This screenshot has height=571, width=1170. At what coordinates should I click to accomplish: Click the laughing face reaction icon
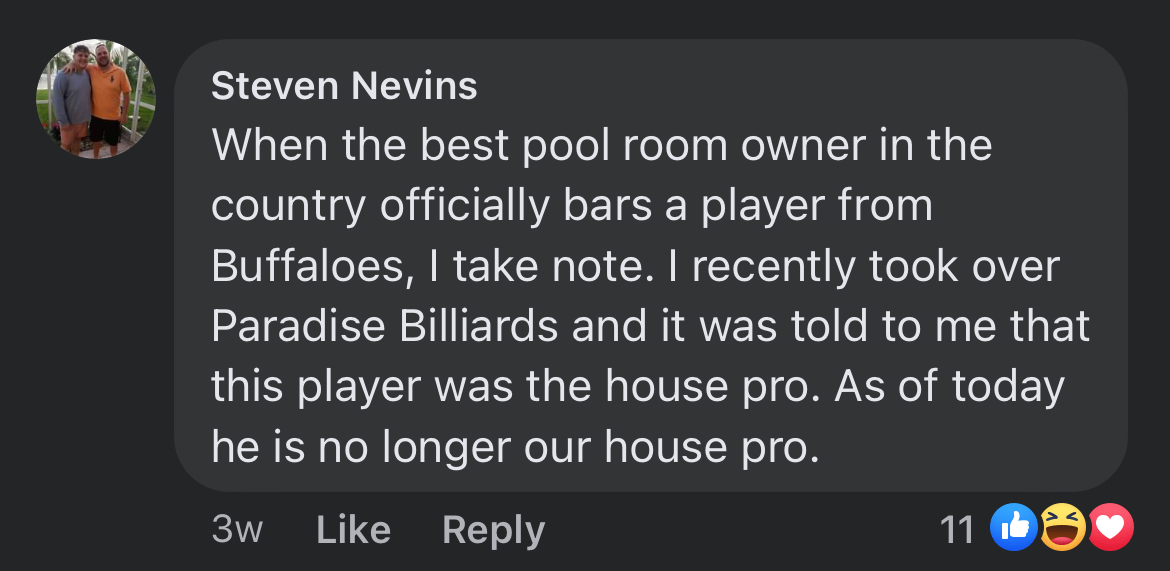tap(1062, 527)
